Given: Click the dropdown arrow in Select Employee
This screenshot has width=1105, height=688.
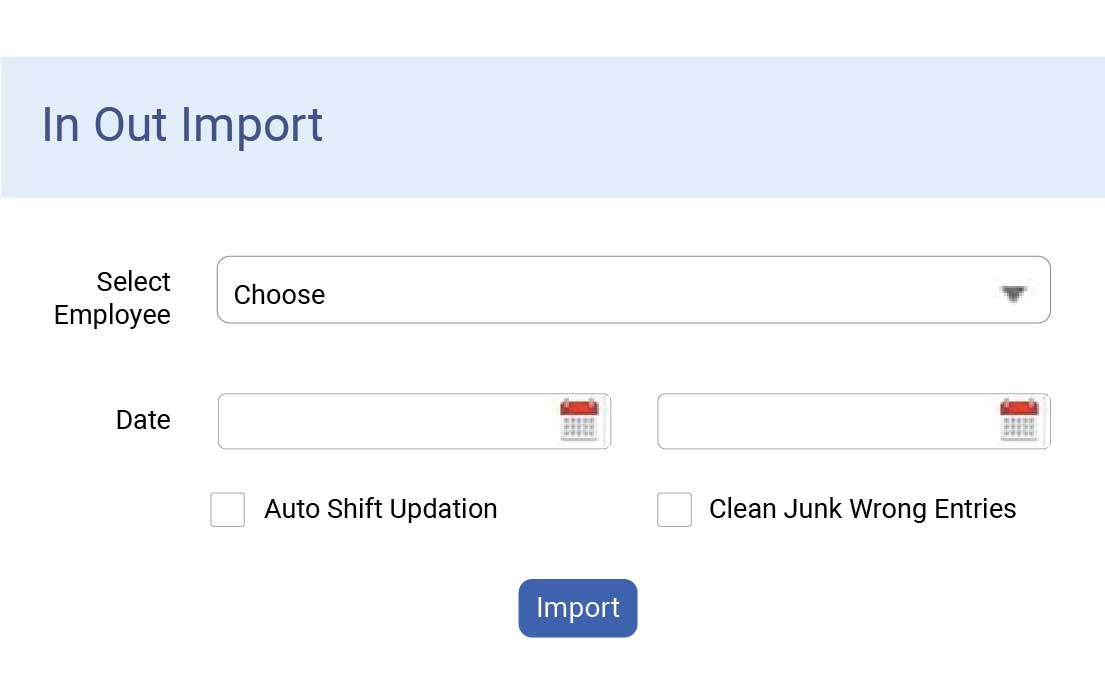Looking at the screenshot, I should 1013,293.
